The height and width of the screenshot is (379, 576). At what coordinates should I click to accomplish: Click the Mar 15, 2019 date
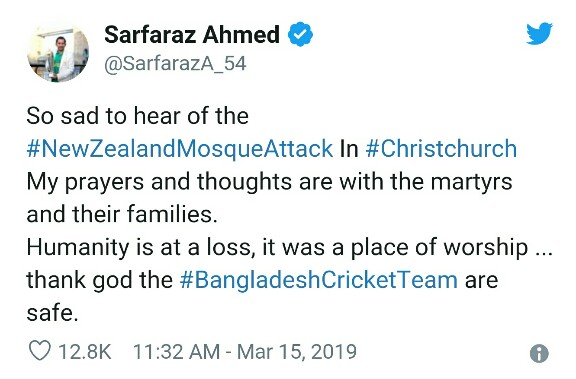(x=297, y=351)
